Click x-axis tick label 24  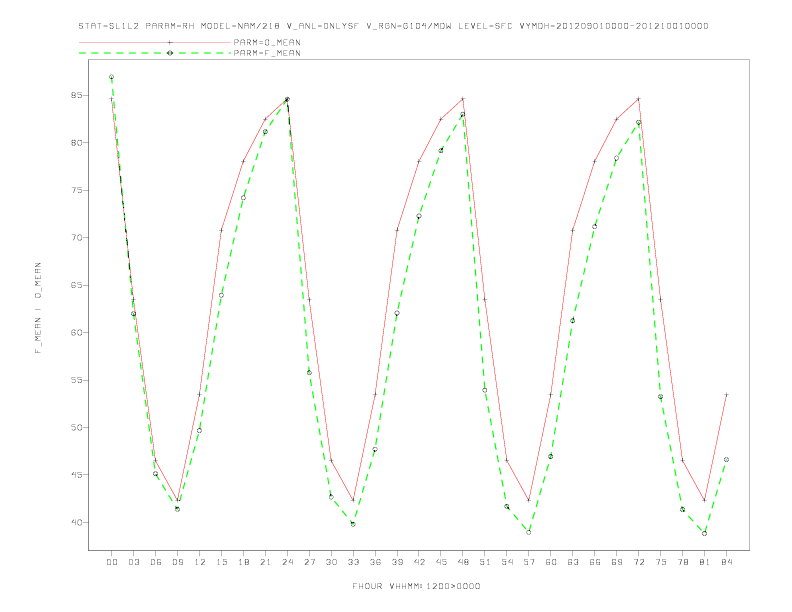point(287,562)
